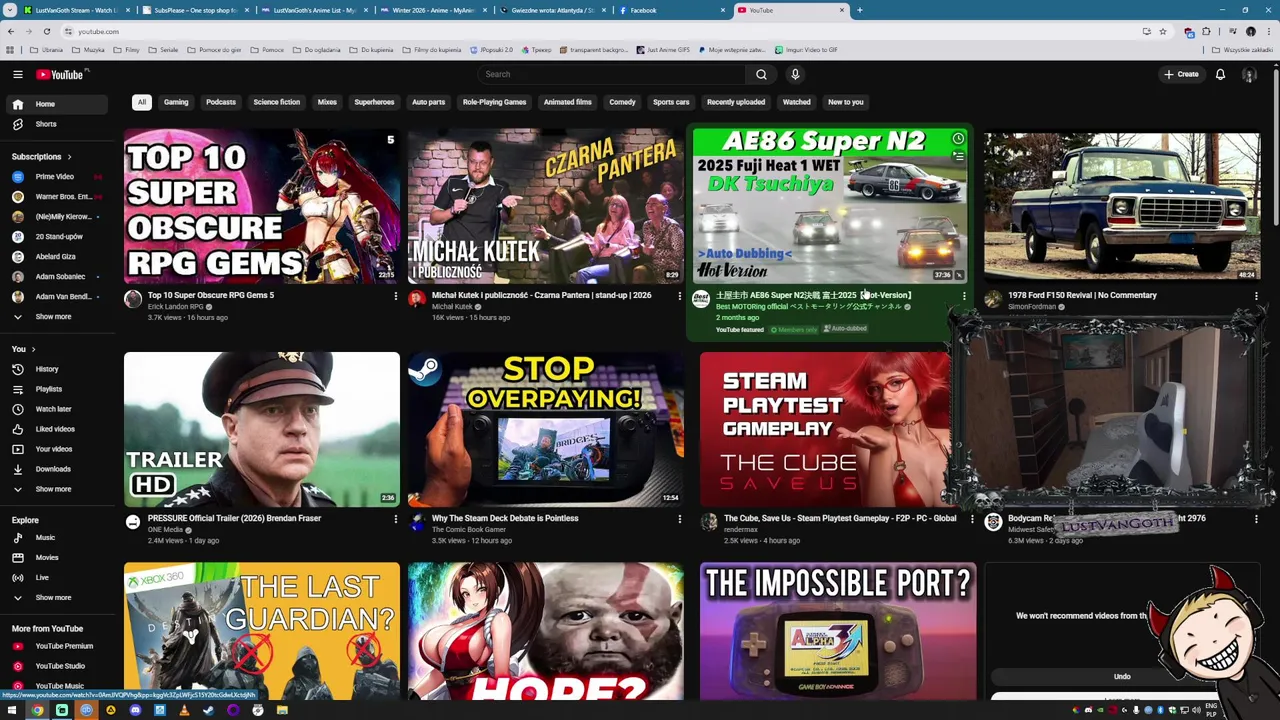Select the Gaming filter chip
This screenshot has width=1280, height=720.
click(x=176, y=102)
